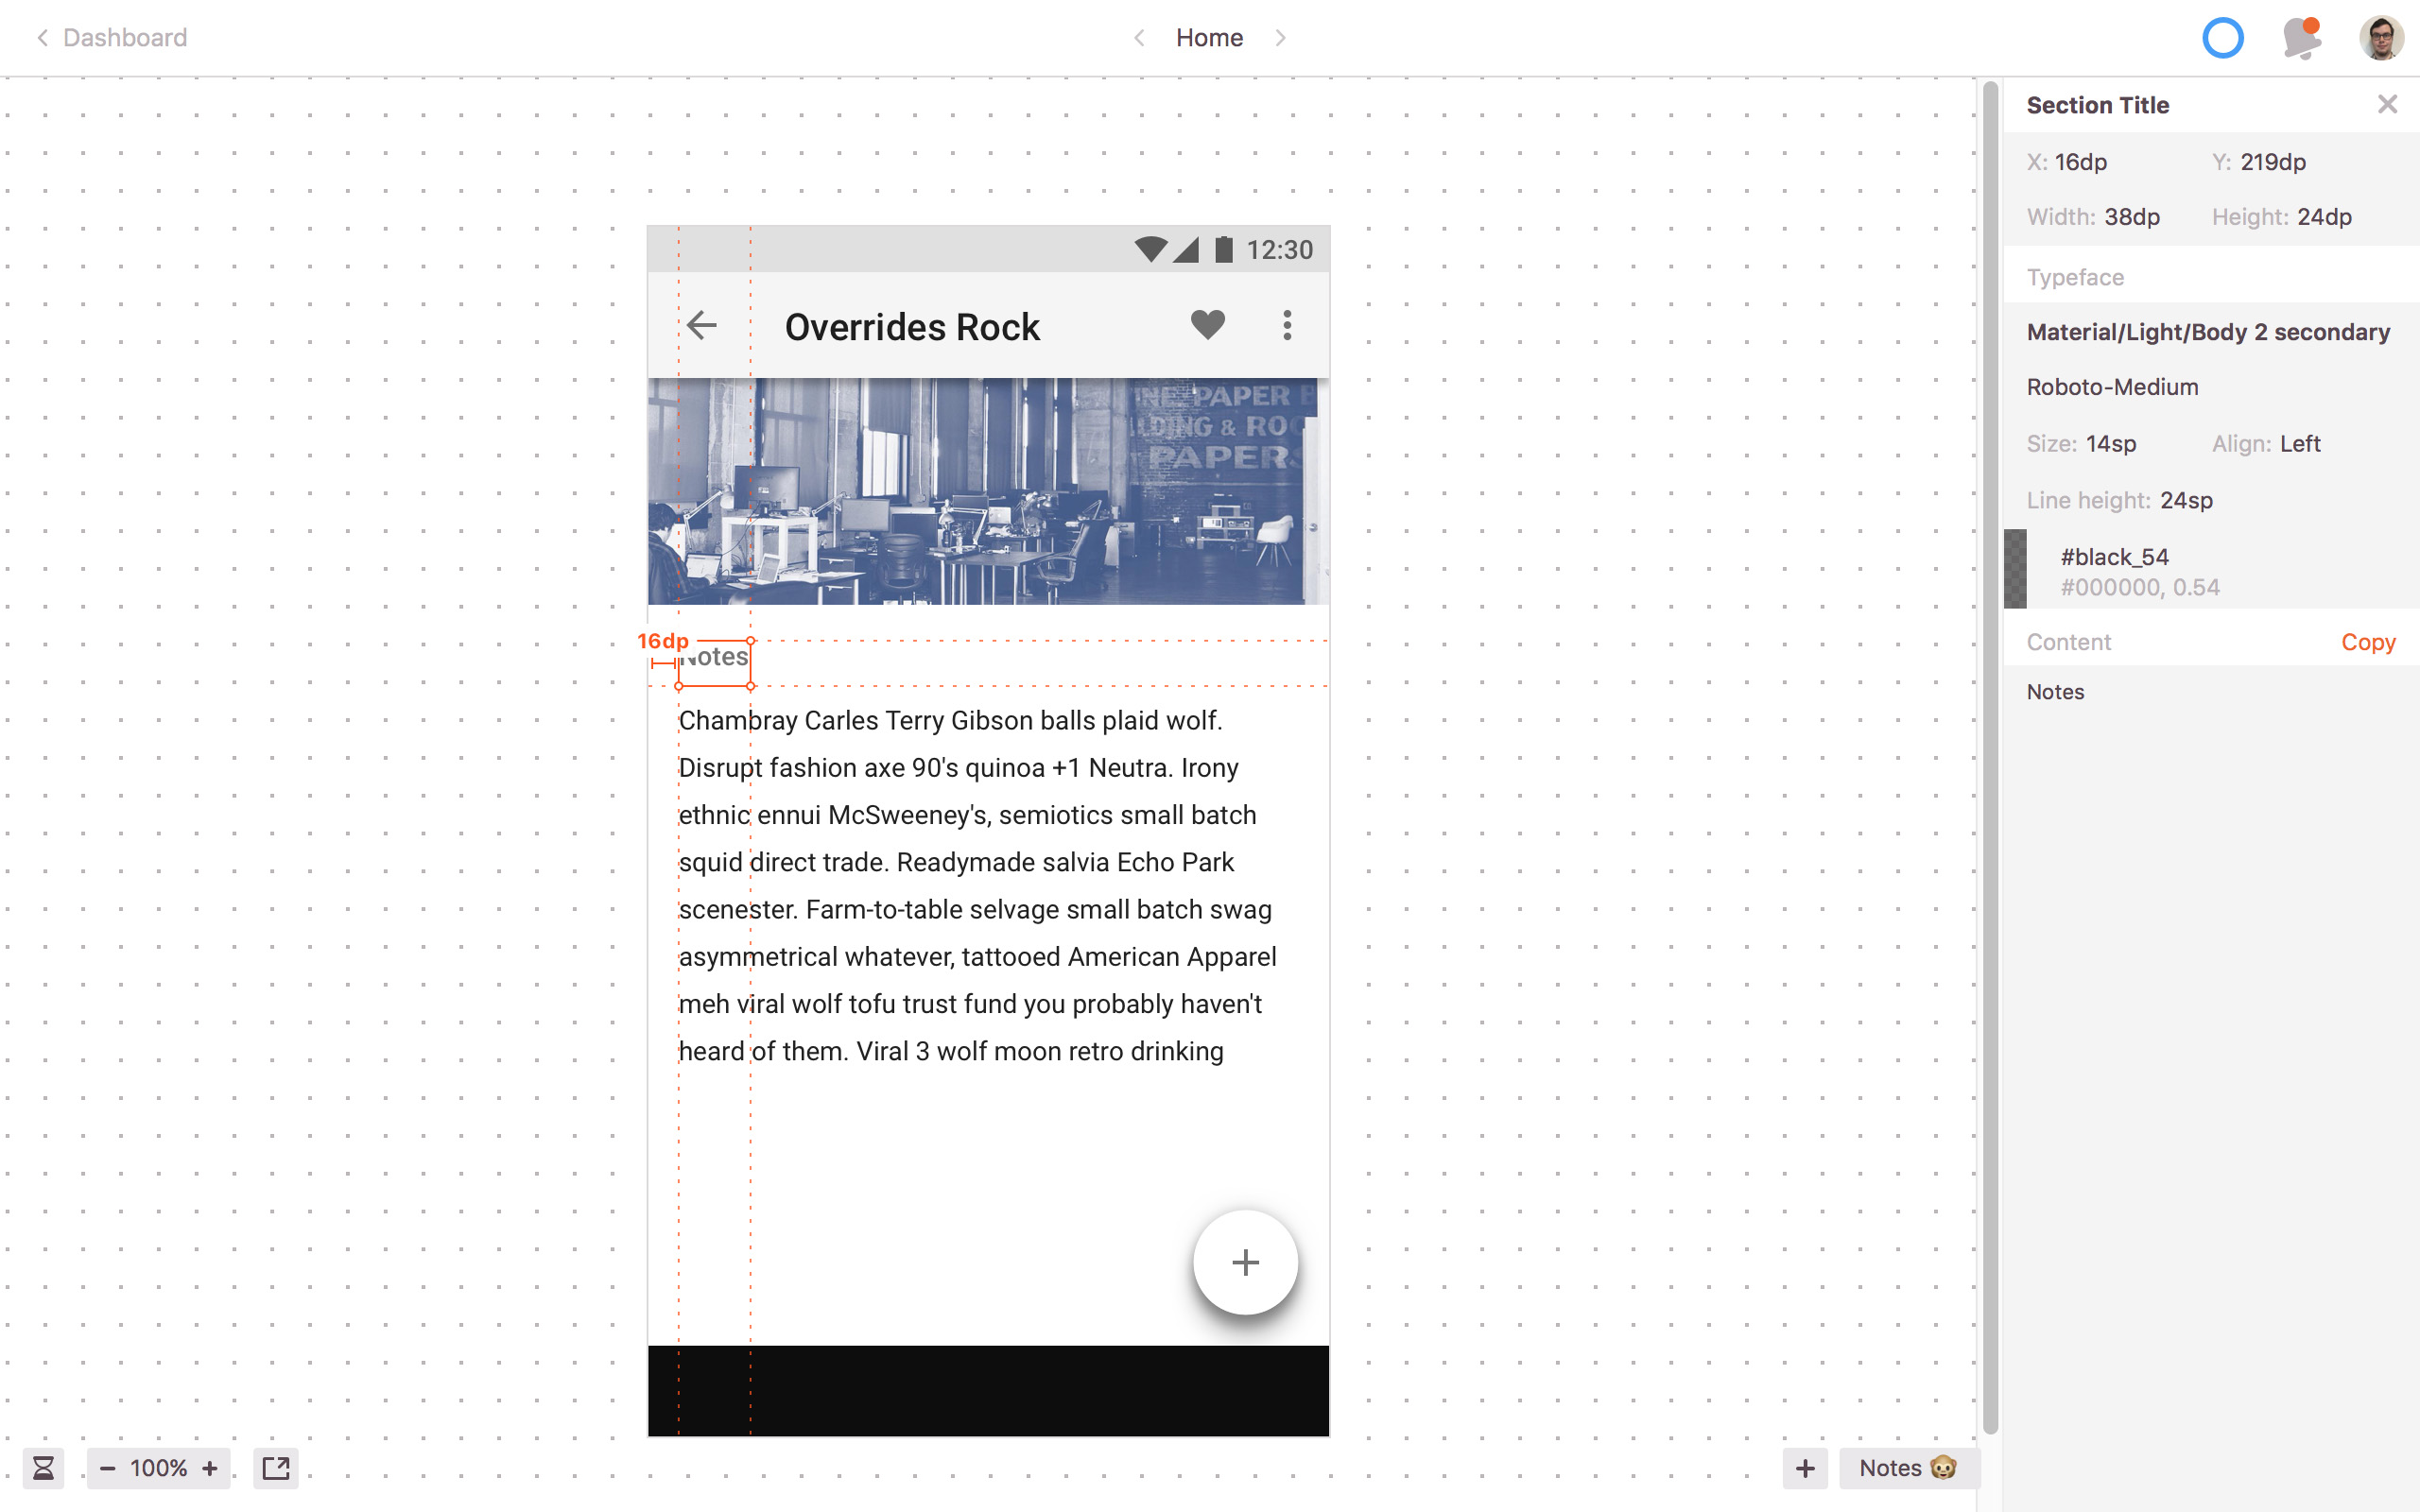The width and height of the screenshot is (2420, 1512).
Task: Expand navigation forward chevron
Action: [x=1279, y=37]
